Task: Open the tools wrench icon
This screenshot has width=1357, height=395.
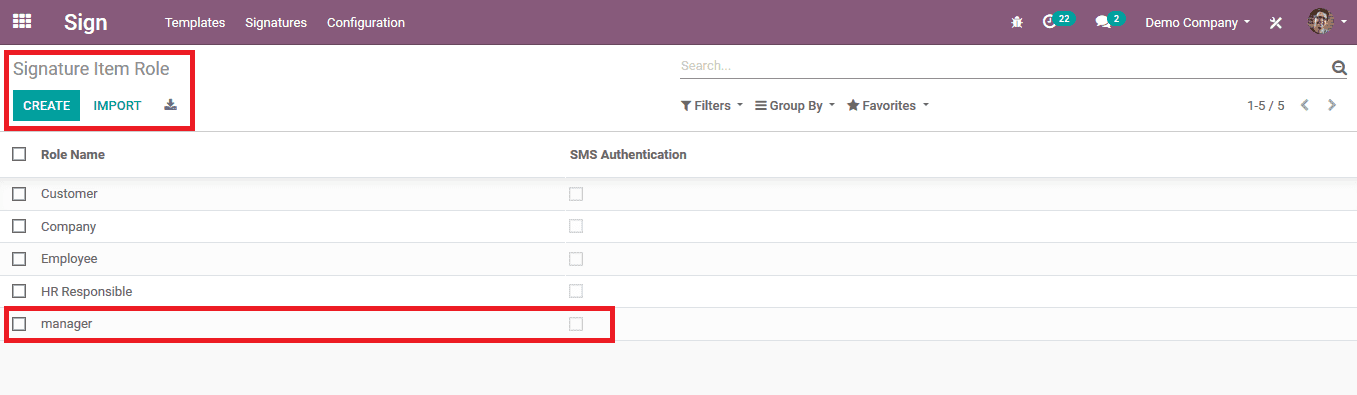Action: (x=1276, y=22)
